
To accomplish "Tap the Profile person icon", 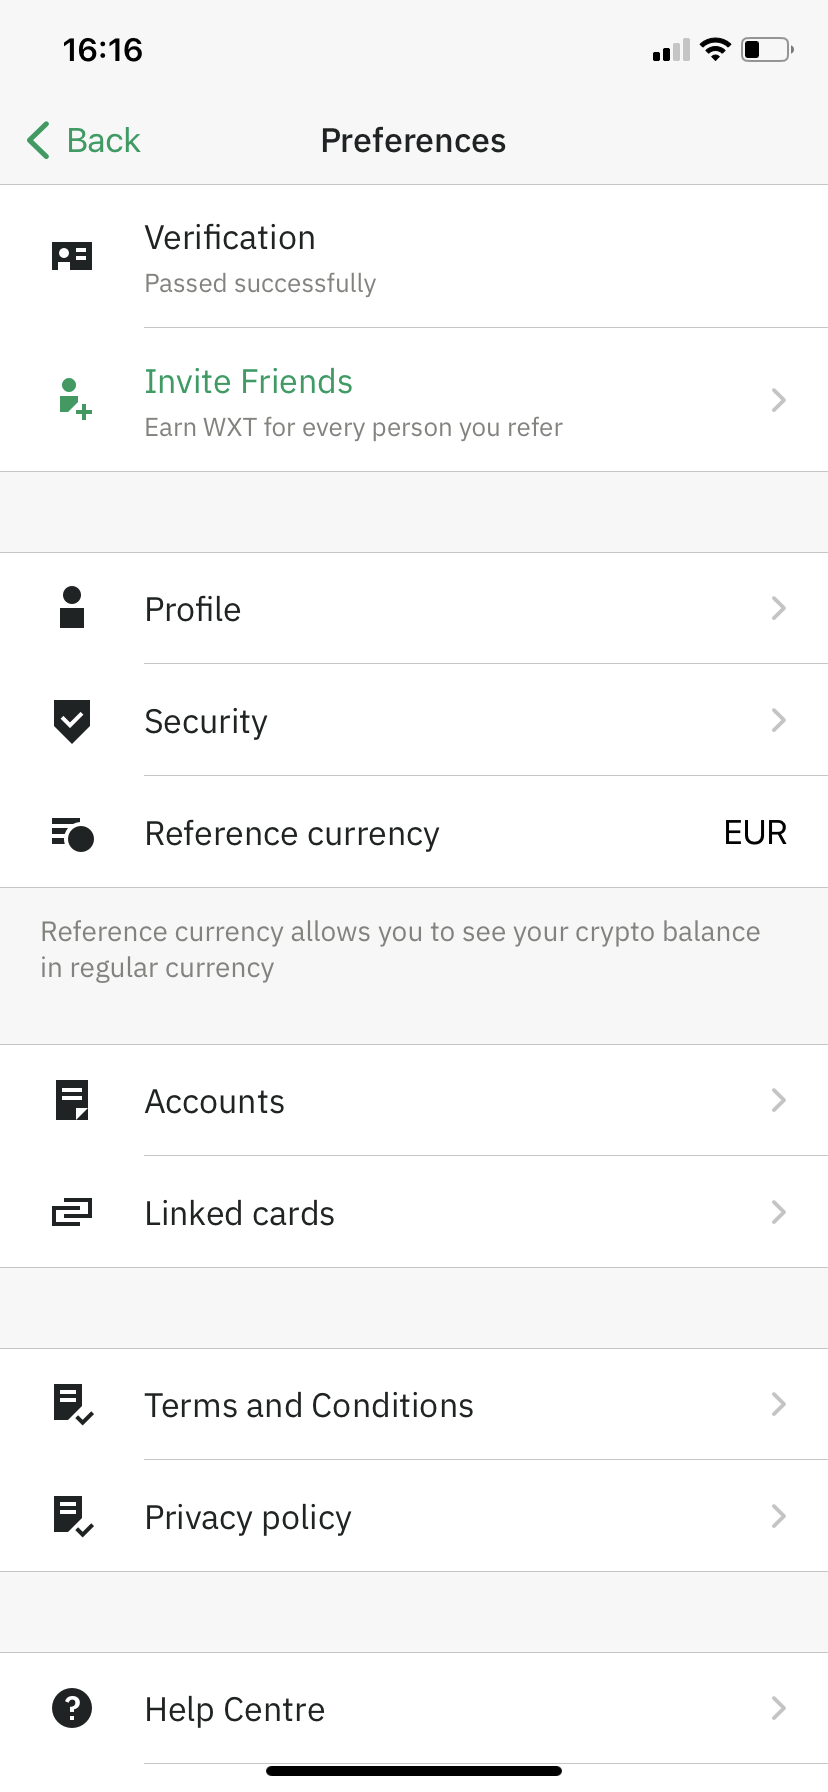I will [x=72, y=608].
